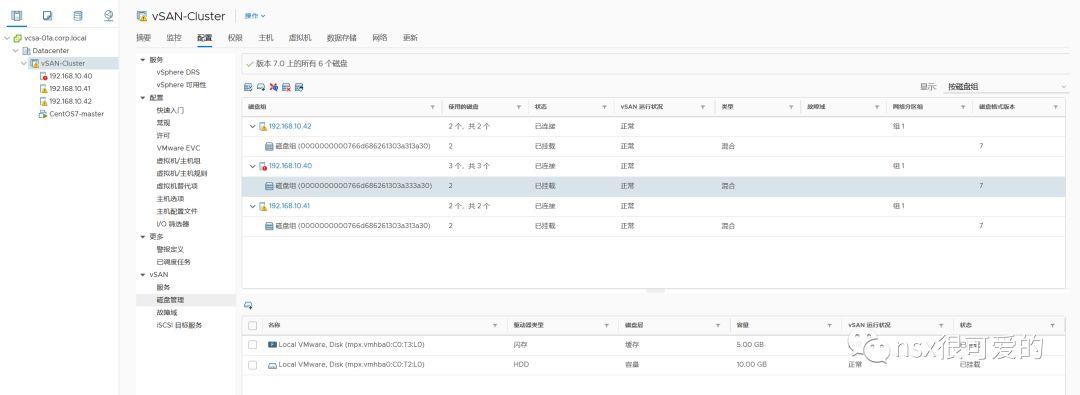The width and height of the screenshot is (1080, 395).
Task: Check the box for disk mpx.vmhba0:C0:T2:L0
Action: point(253,365)
